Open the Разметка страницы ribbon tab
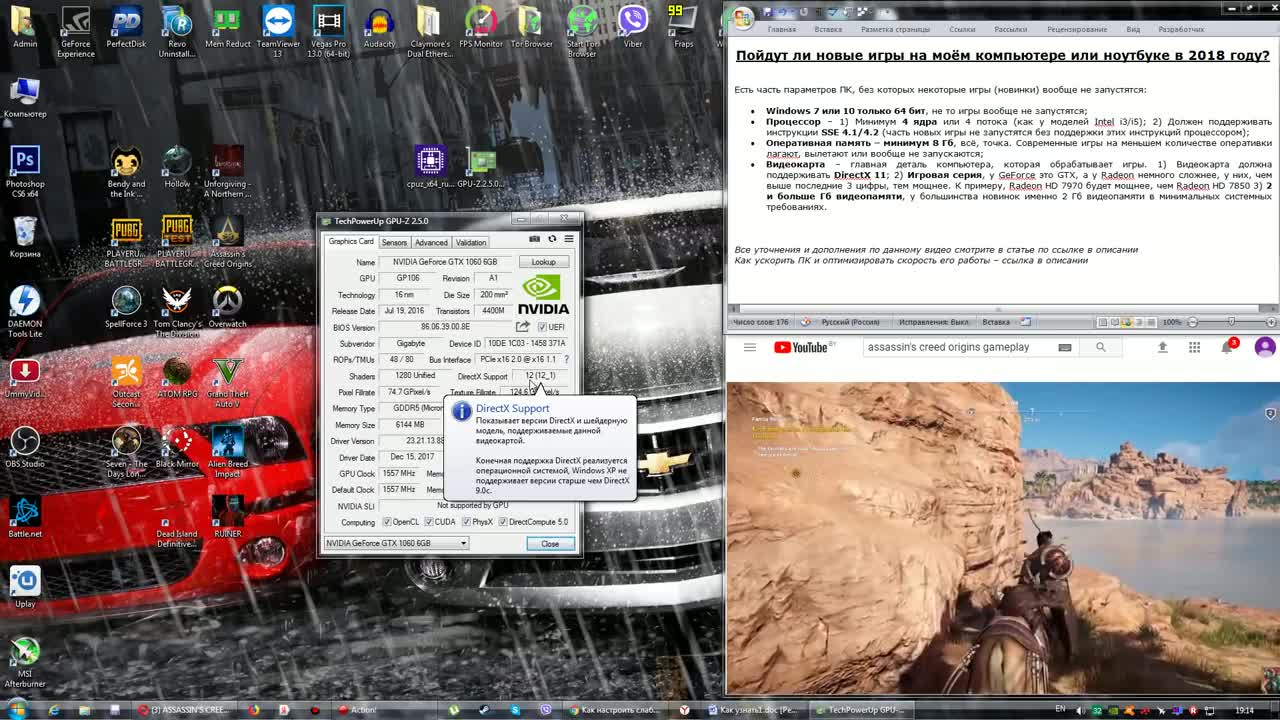Viewport: 1280px width, 720px height. (895, 30)
